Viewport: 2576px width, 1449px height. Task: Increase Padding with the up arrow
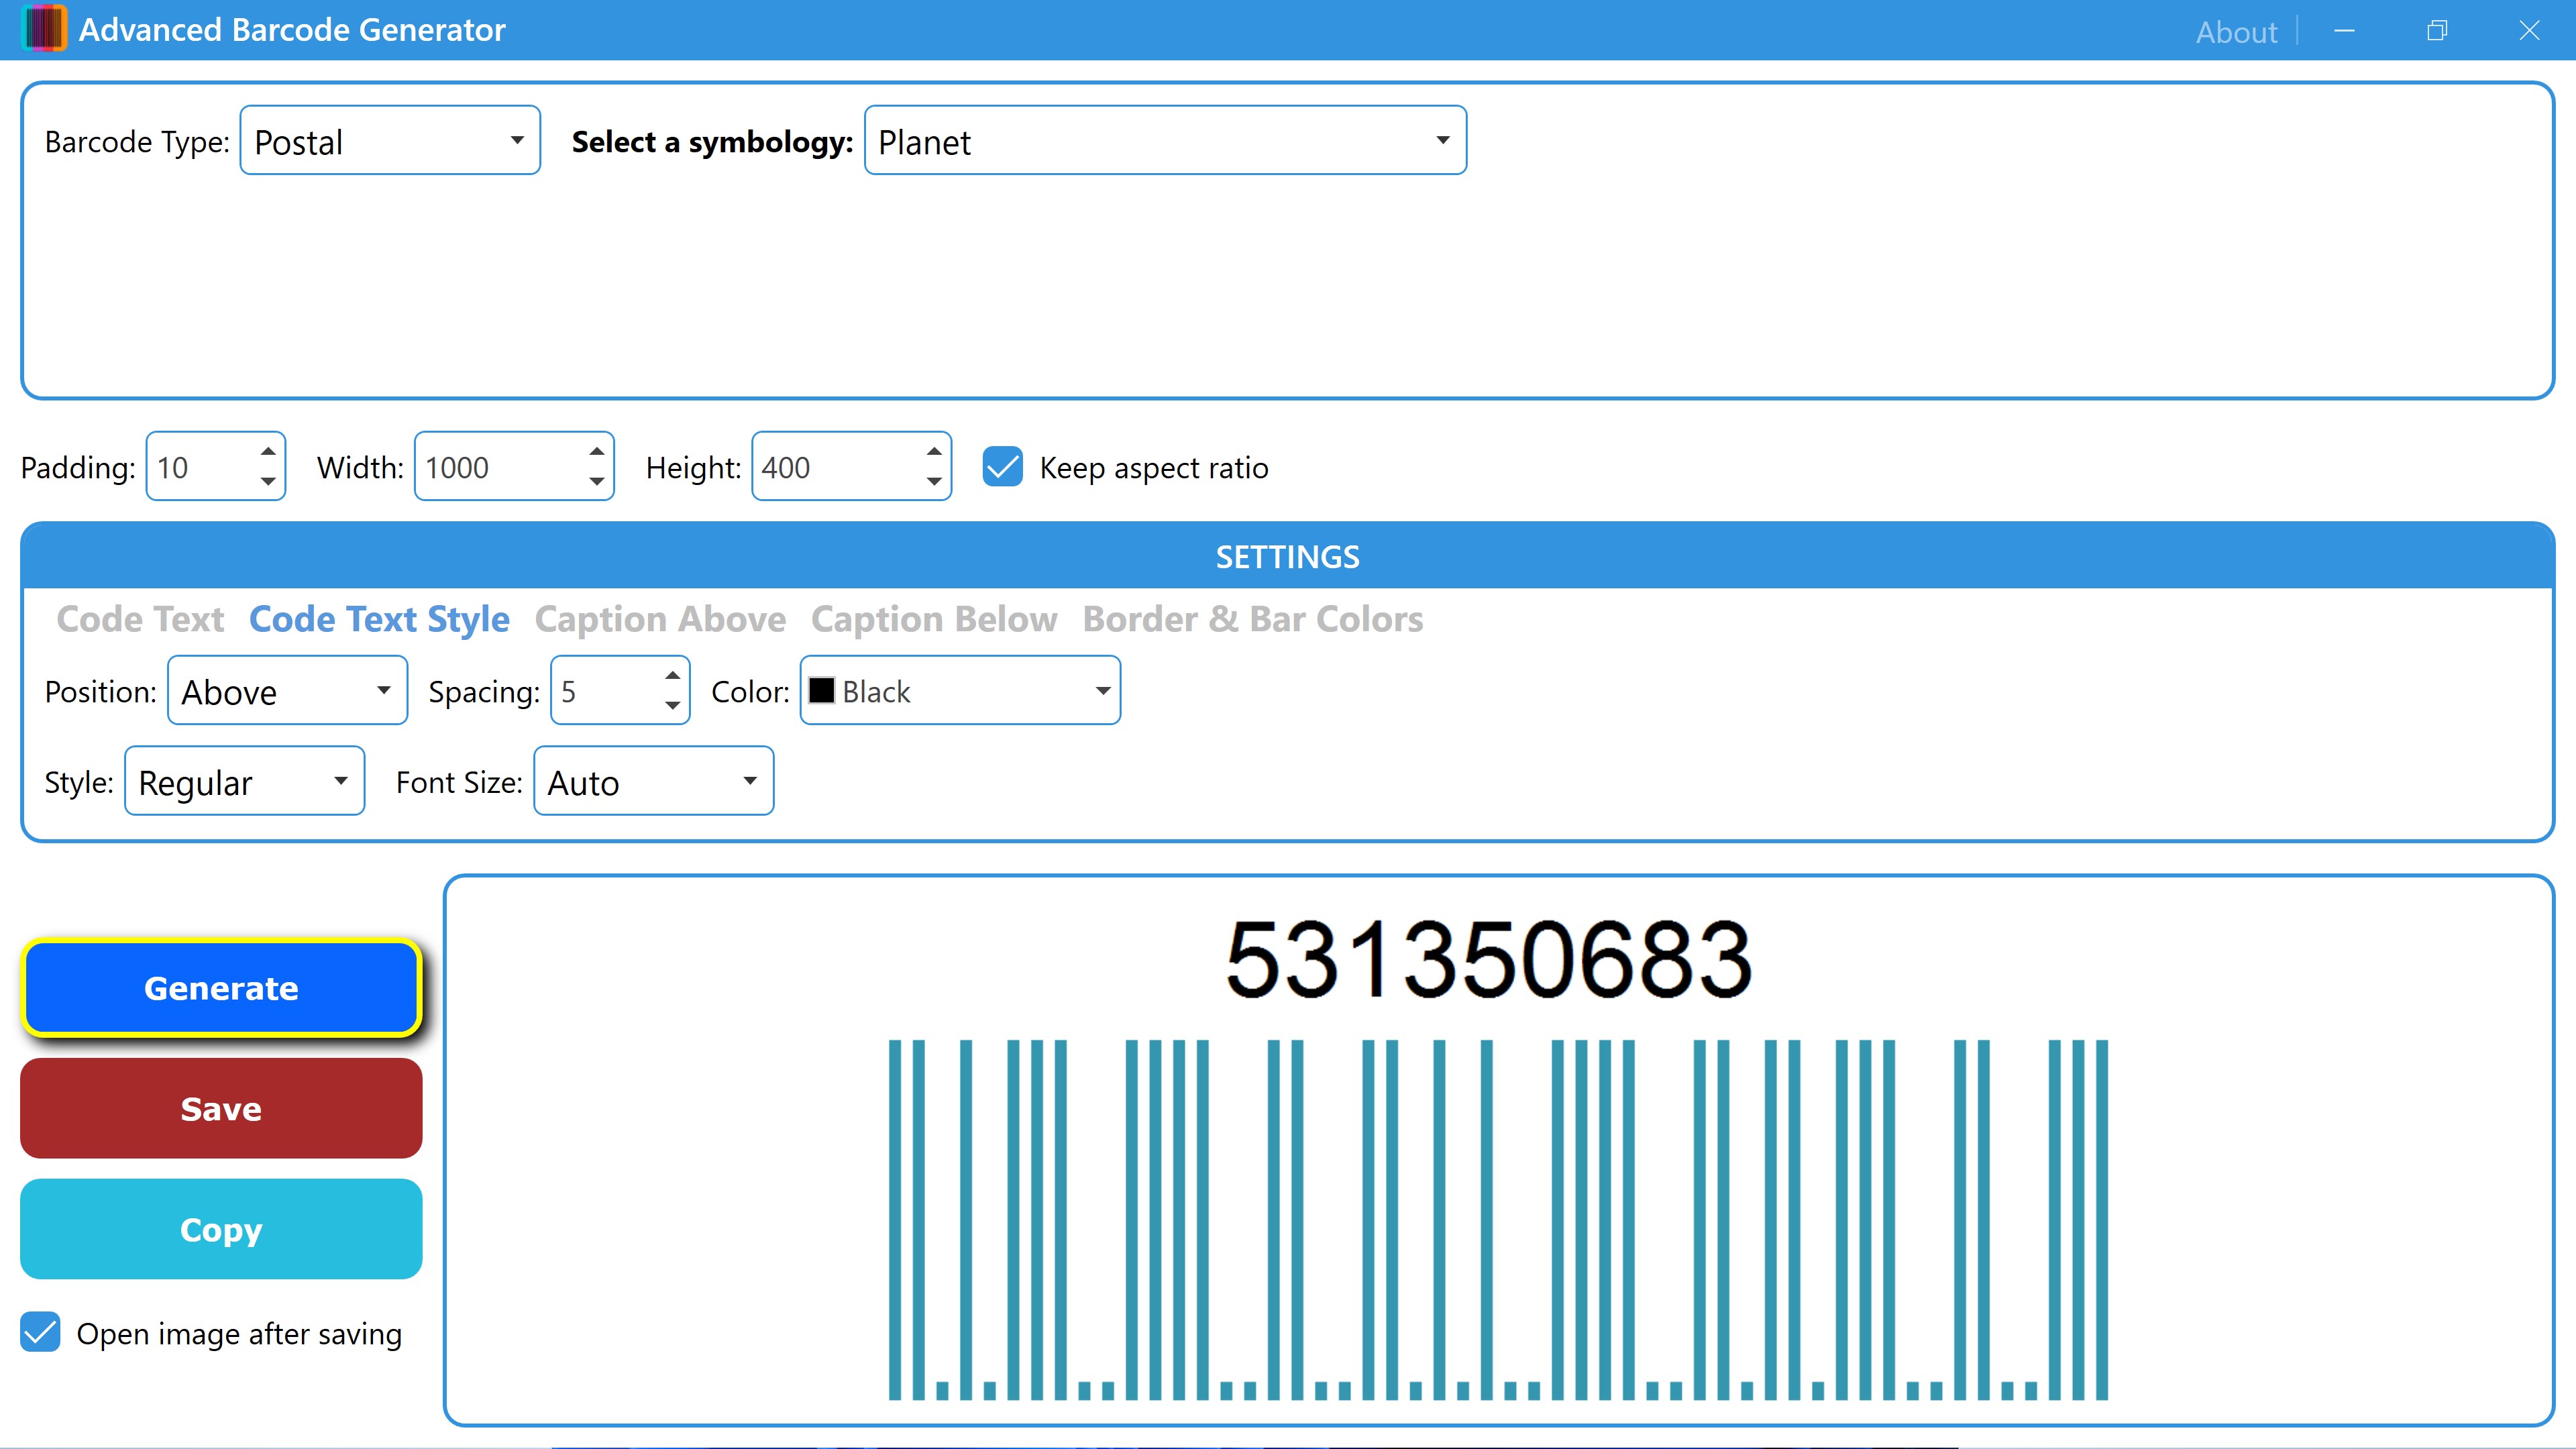268,452
